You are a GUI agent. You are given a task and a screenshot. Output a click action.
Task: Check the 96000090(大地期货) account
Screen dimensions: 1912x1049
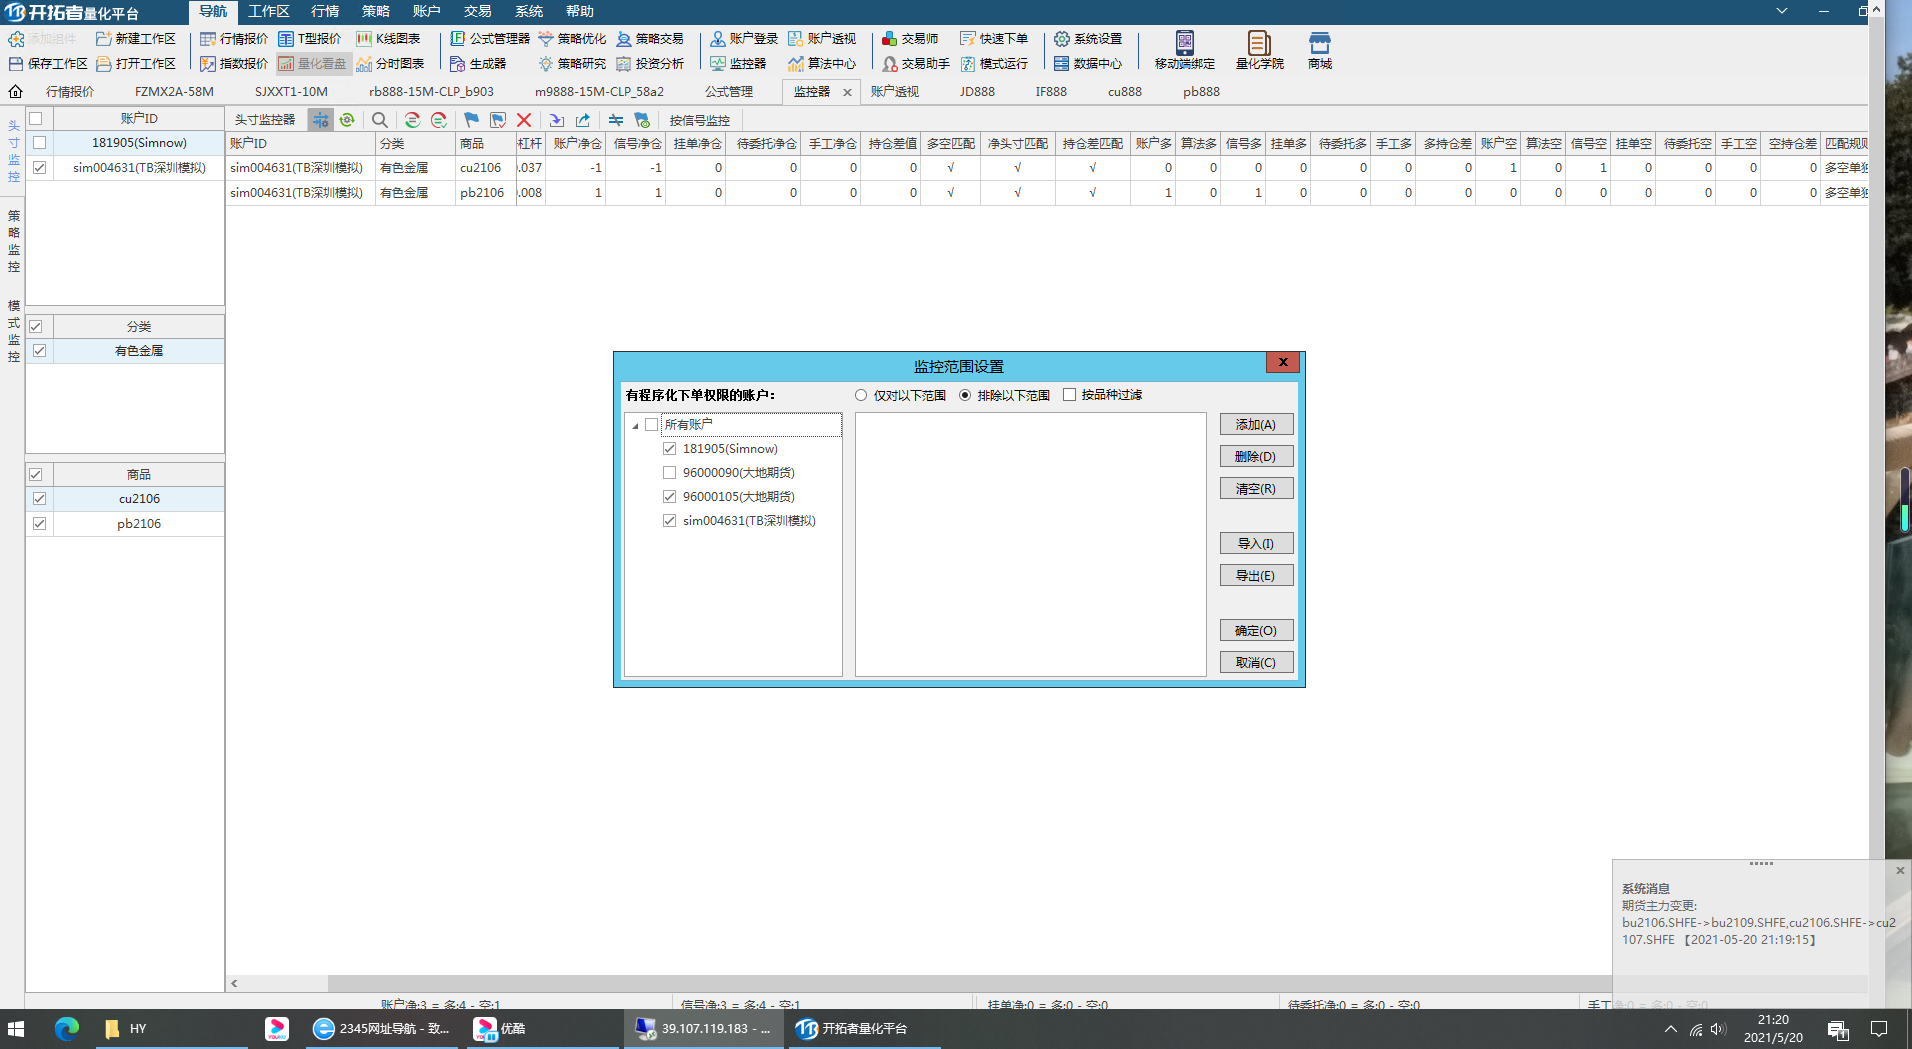pyautogui.click(x=670, y=473)
